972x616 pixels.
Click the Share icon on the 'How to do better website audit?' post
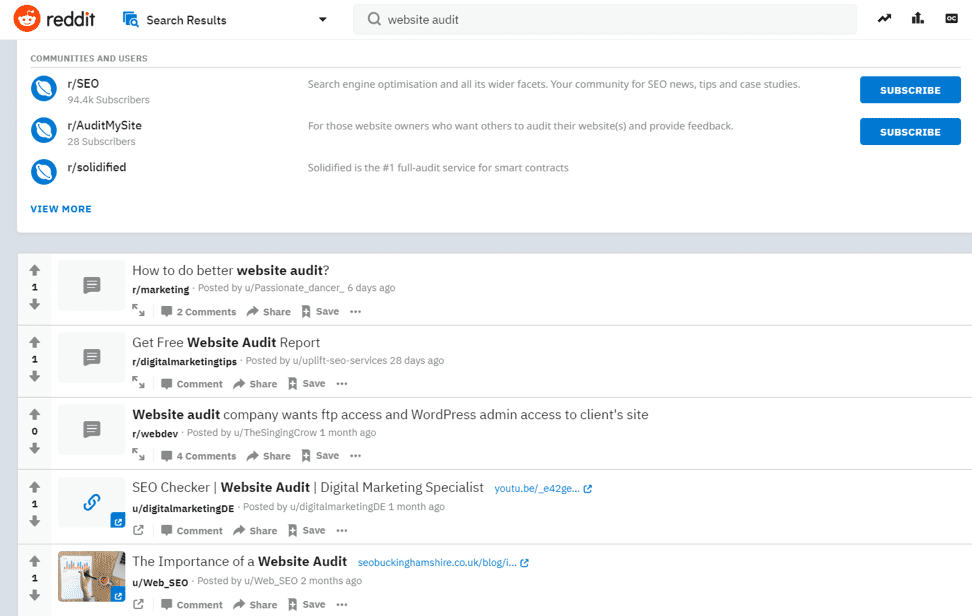tap(268, 311)
